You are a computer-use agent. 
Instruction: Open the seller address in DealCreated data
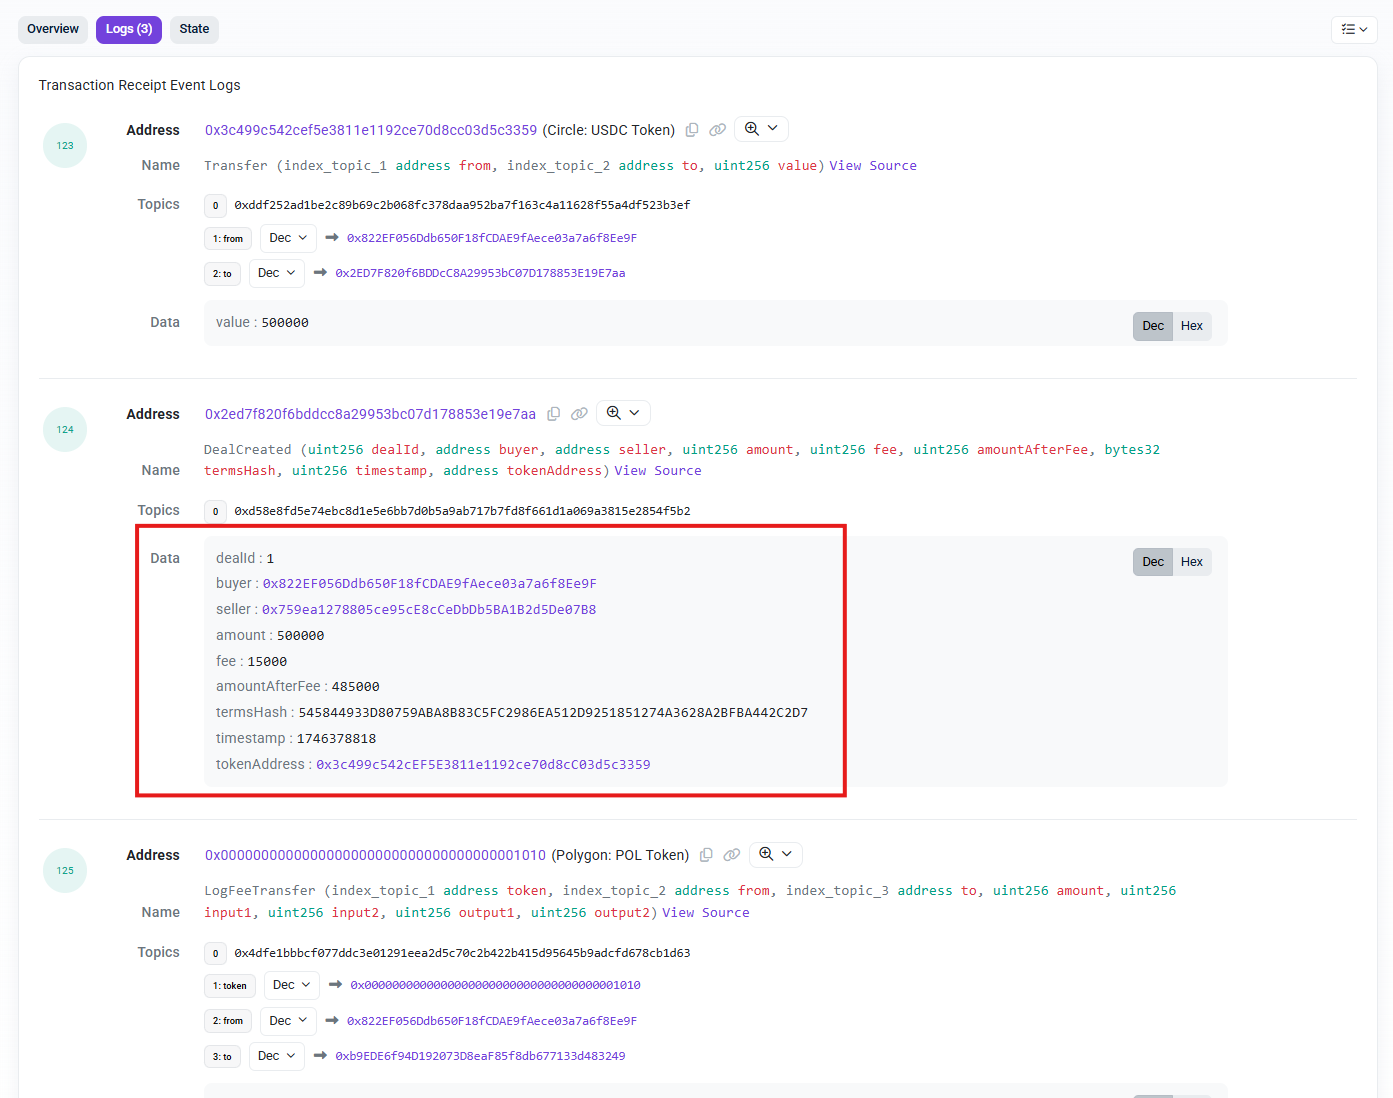coord(429,610)
